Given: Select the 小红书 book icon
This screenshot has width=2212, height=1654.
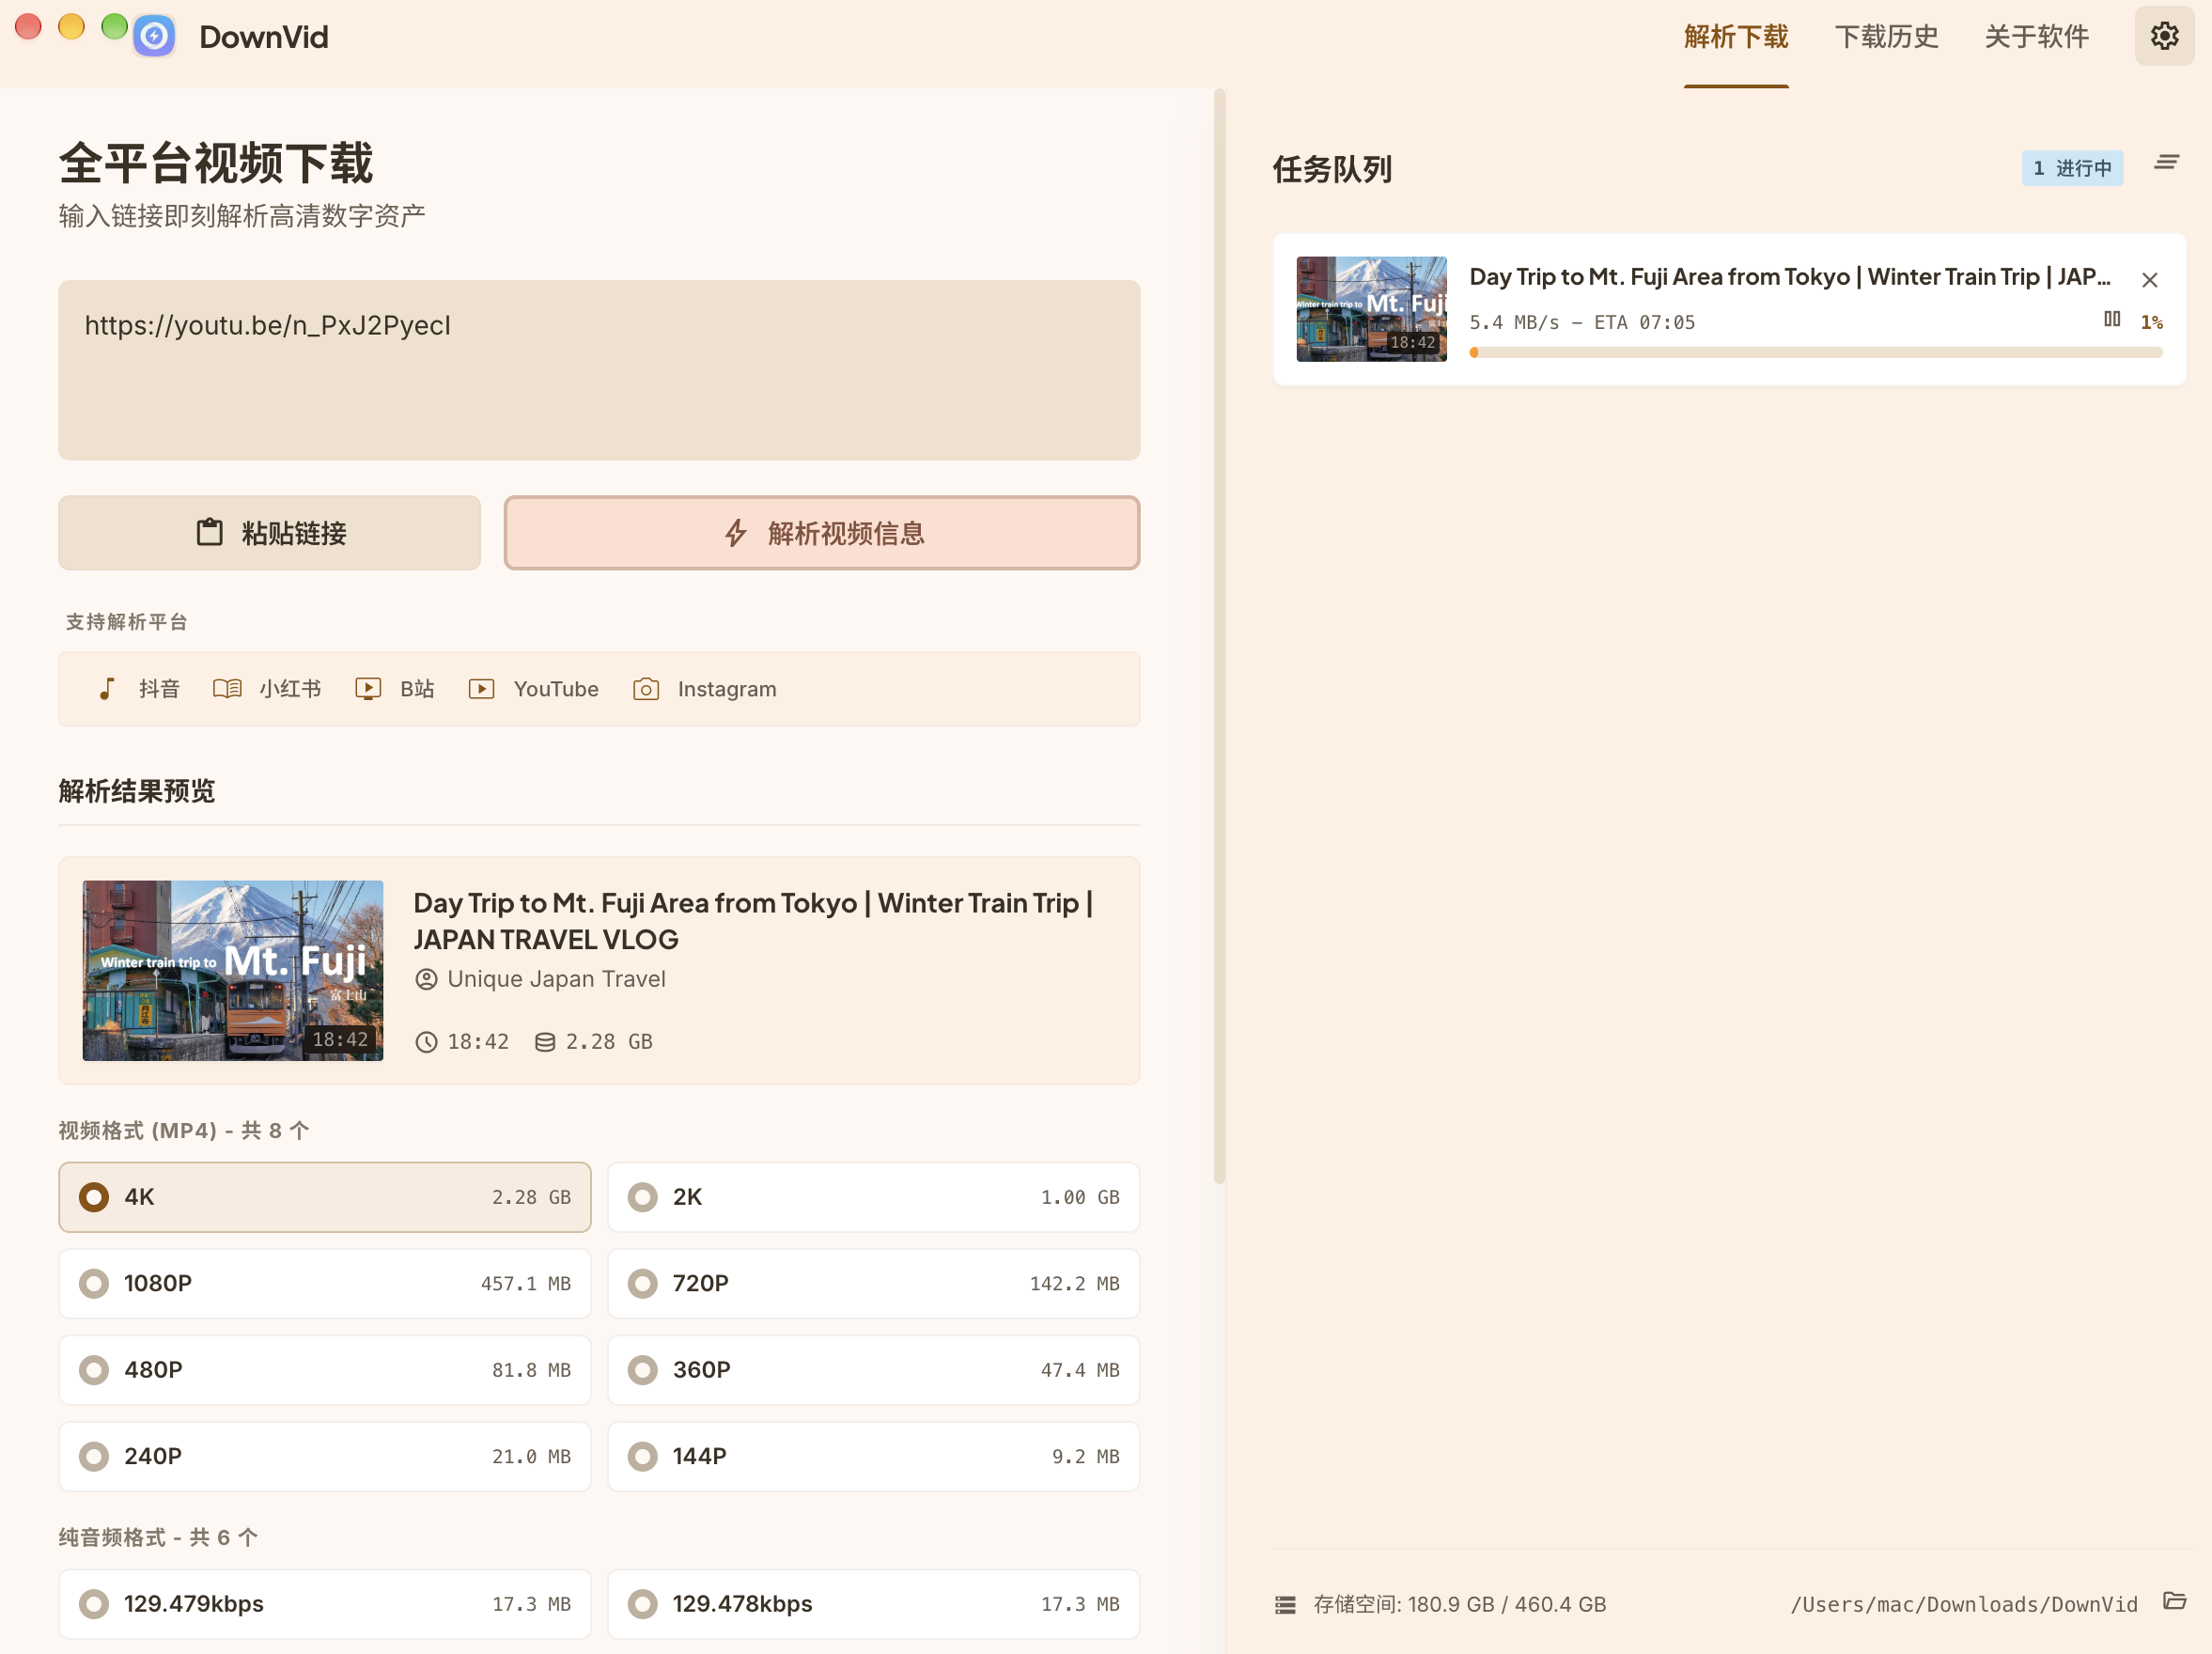Looking at the screenshot, I should pyautogui.click(x=227, y=689).
